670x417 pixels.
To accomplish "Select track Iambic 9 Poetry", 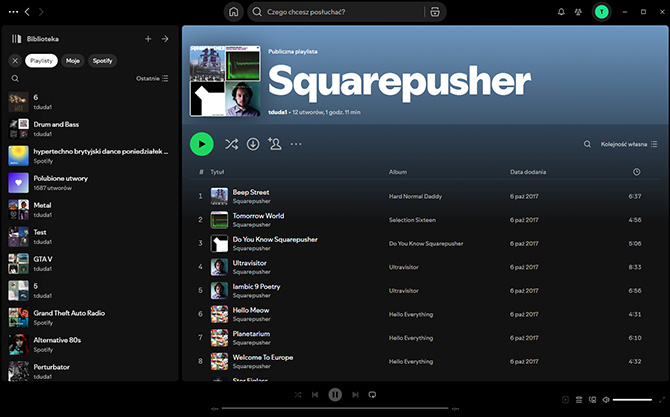I will [425, 291].
